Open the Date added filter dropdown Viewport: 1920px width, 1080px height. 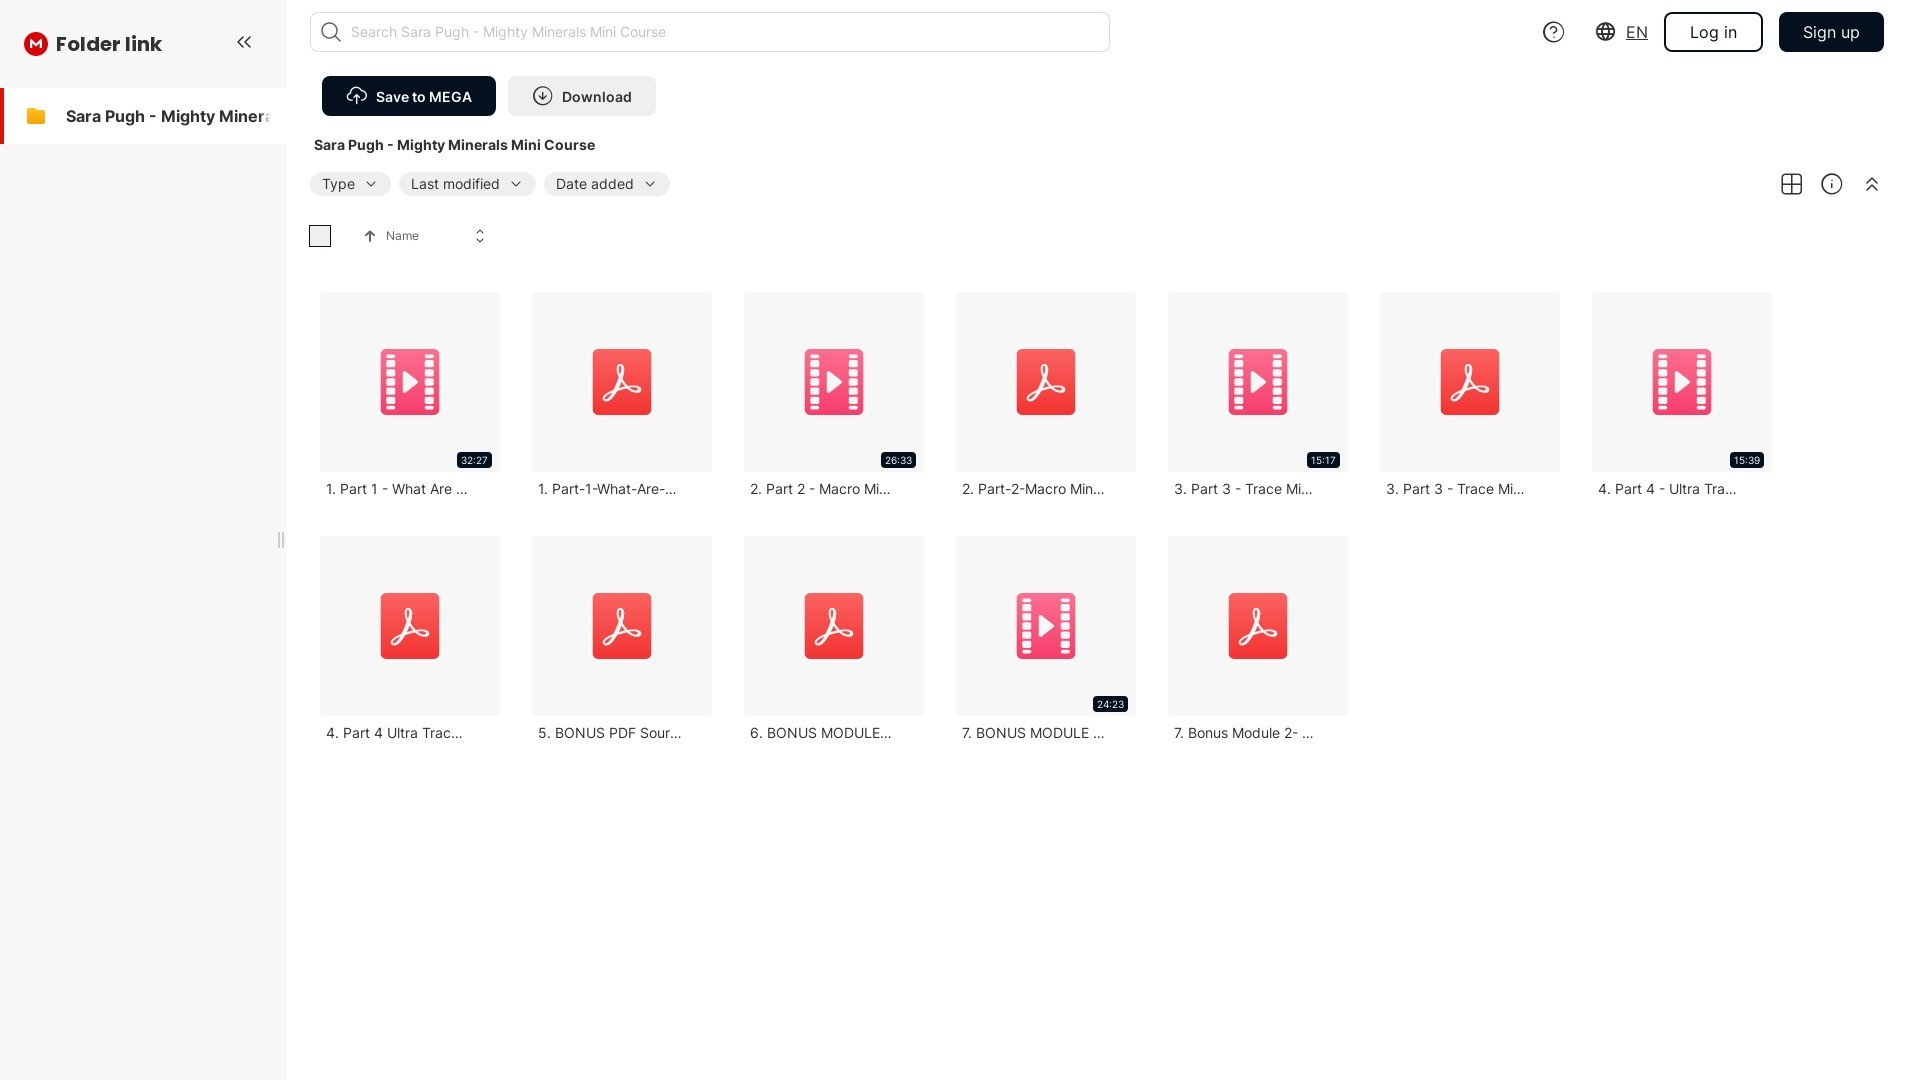(x=606, y=184)
